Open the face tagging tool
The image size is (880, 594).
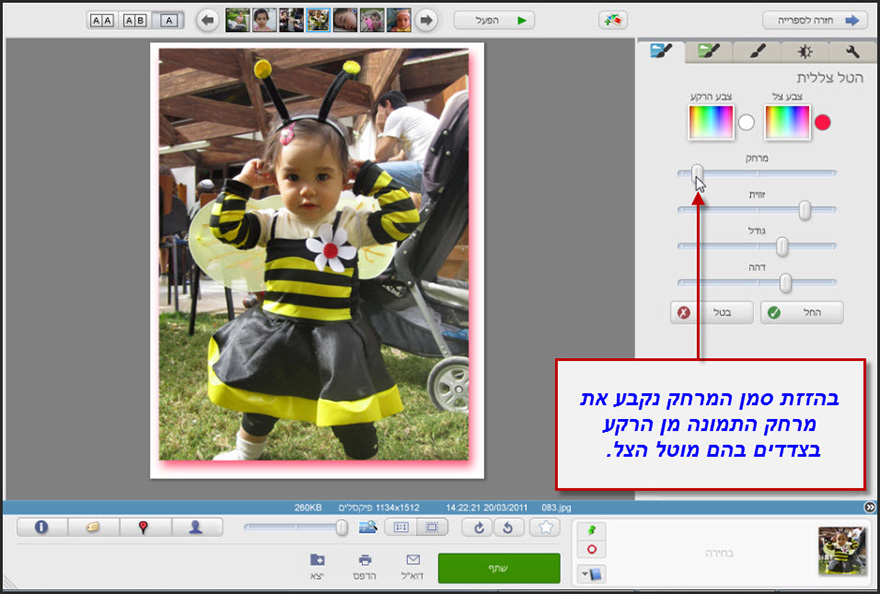click(x=196, y=526)
